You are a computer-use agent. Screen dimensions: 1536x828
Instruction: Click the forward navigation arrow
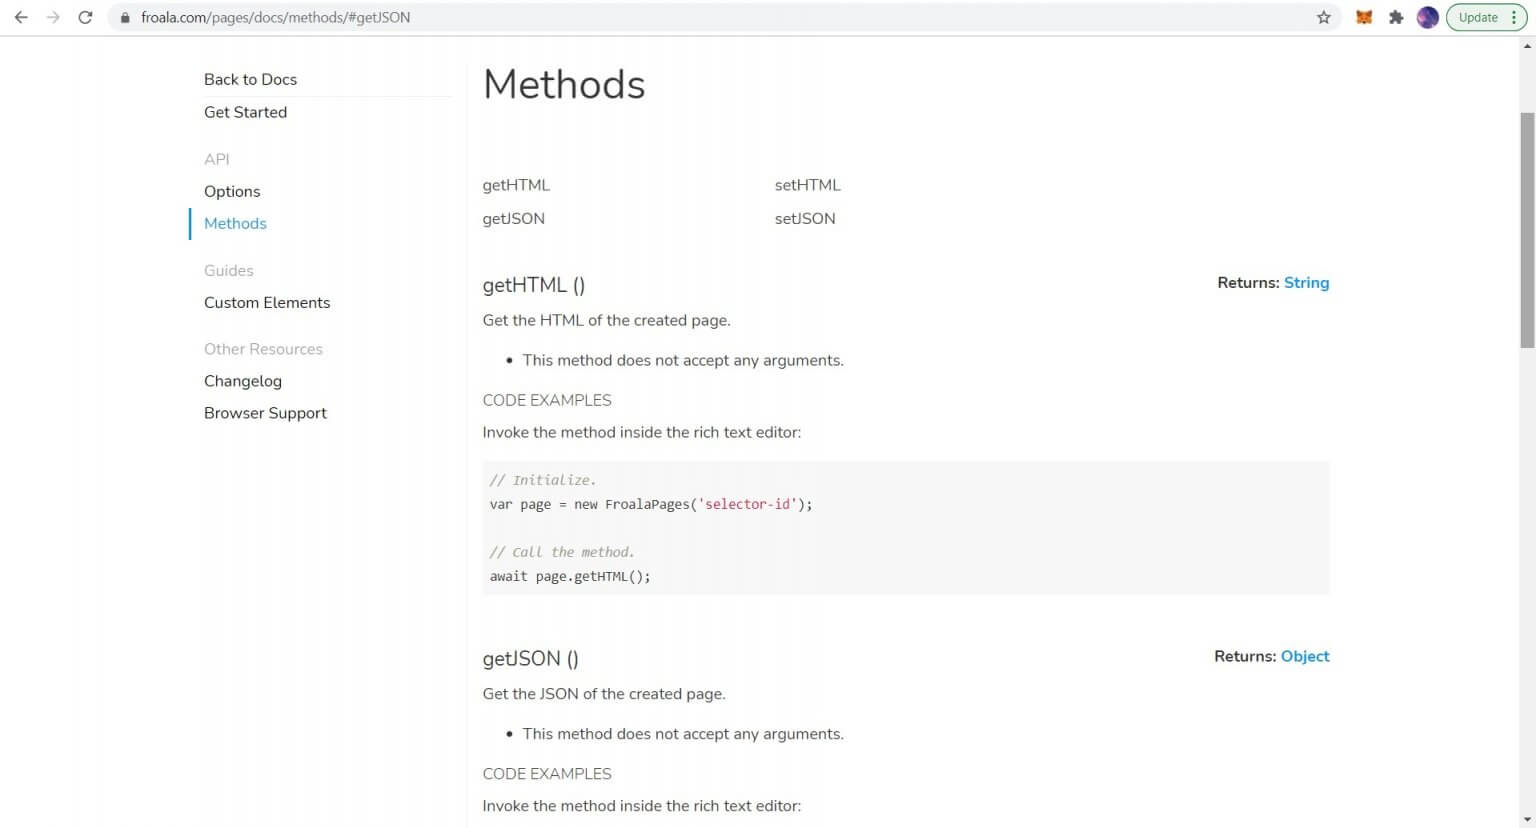(52, 17)
